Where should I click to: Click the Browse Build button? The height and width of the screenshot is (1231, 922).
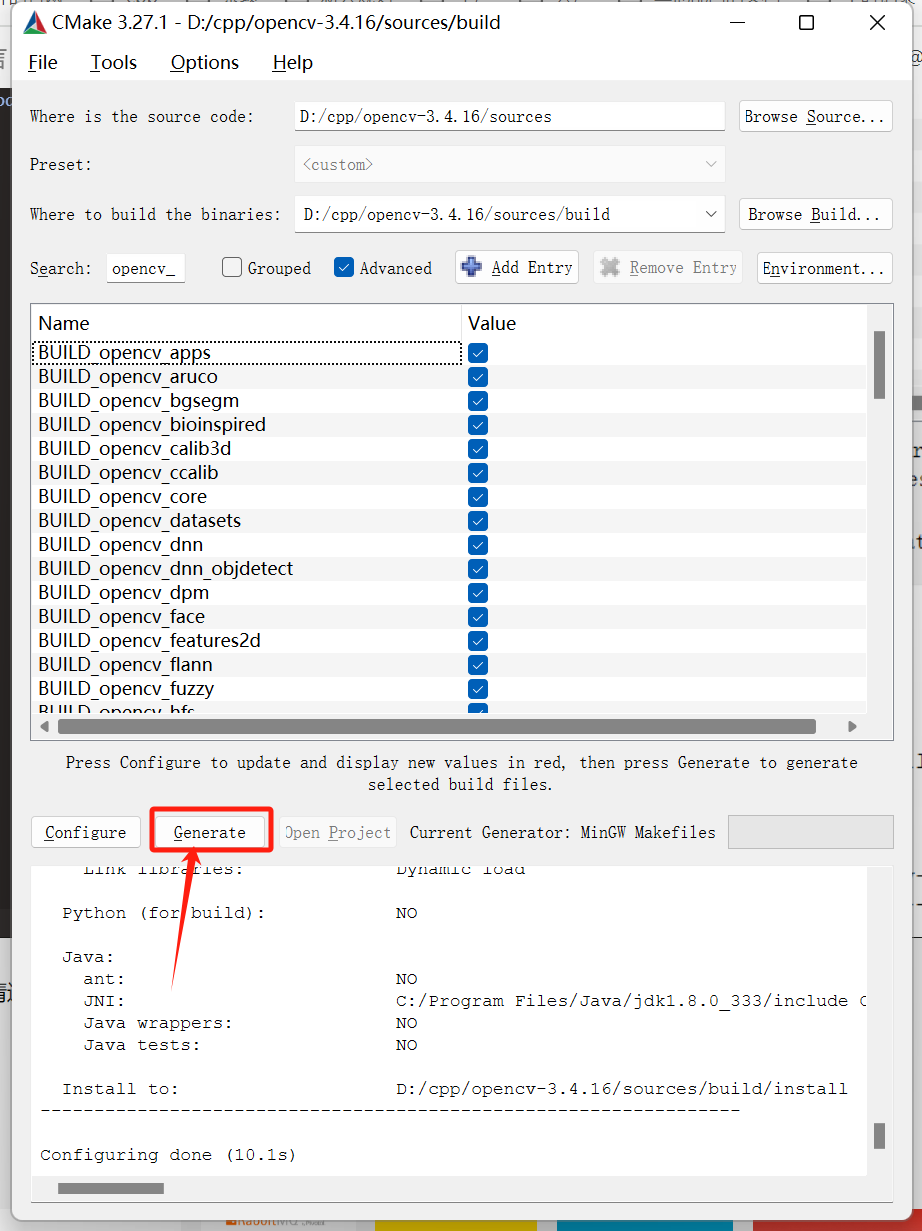(815, 214)
